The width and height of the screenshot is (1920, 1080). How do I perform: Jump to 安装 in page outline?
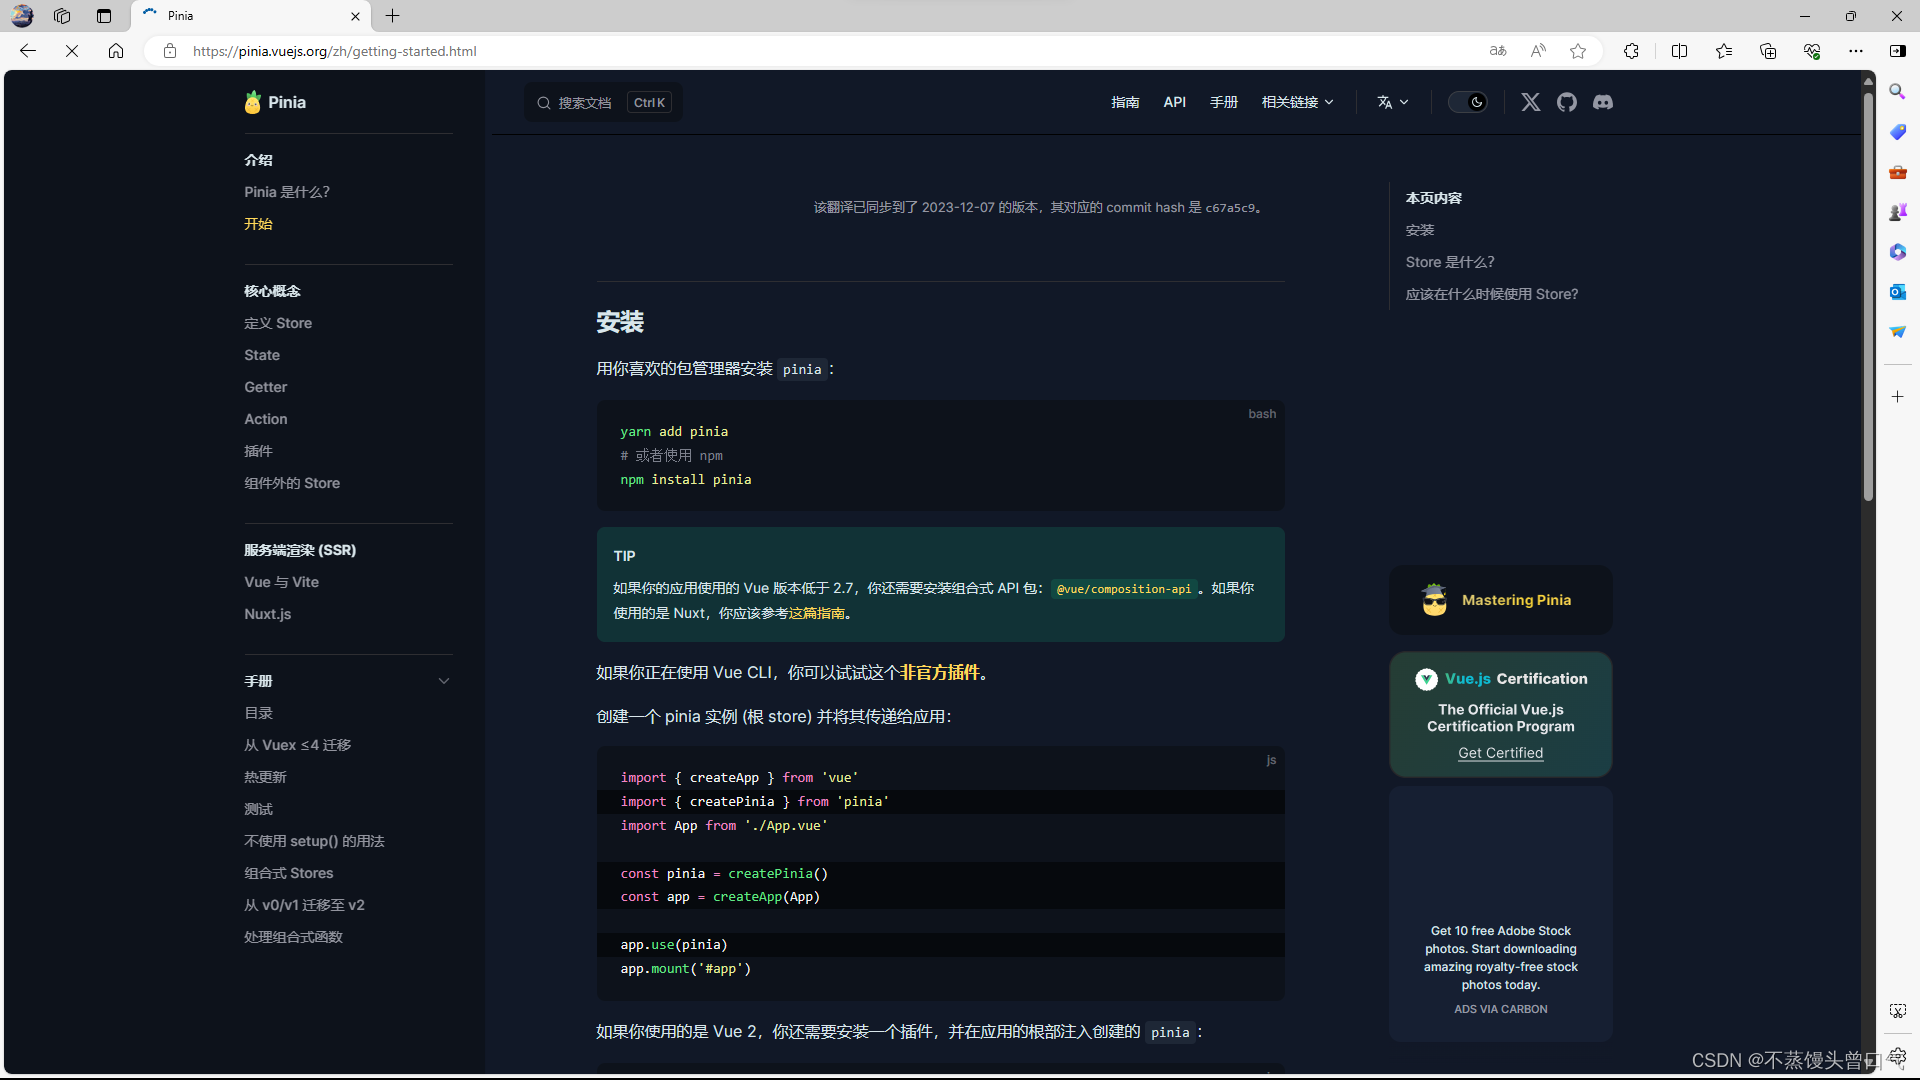point(1419,230)
